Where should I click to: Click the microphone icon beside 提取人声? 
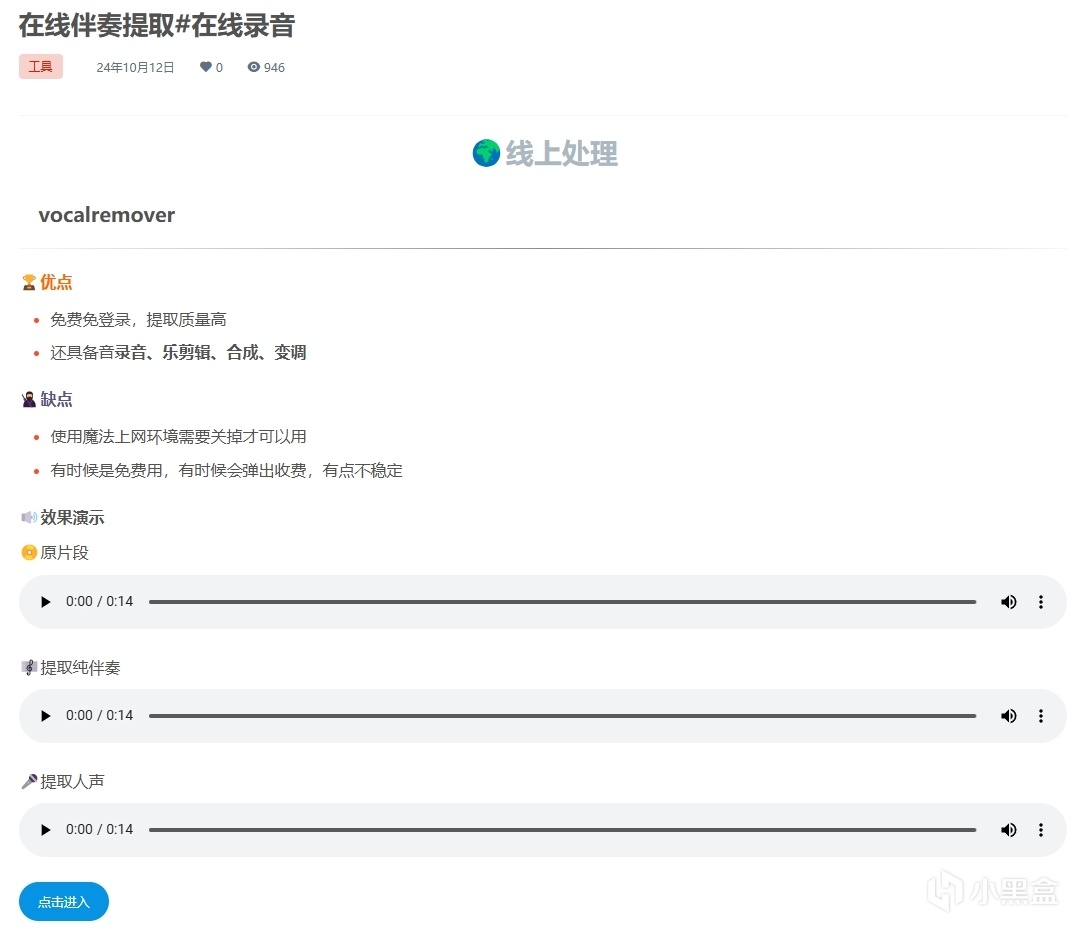click(28, 781)
